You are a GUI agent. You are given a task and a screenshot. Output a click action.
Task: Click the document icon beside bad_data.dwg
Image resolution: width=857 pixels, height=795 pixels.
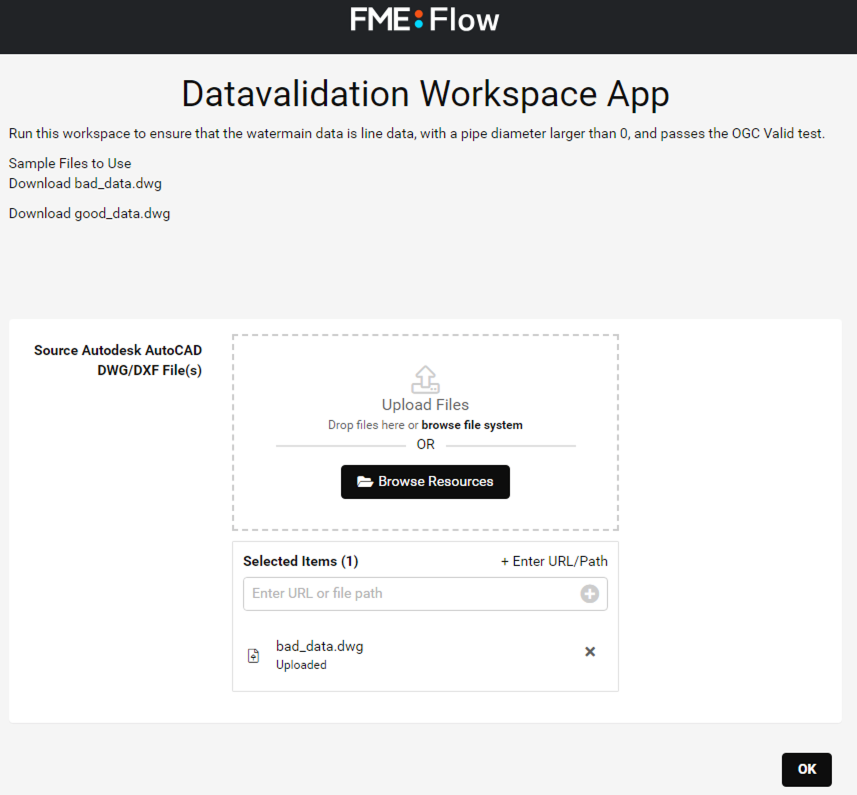point(253,654)
